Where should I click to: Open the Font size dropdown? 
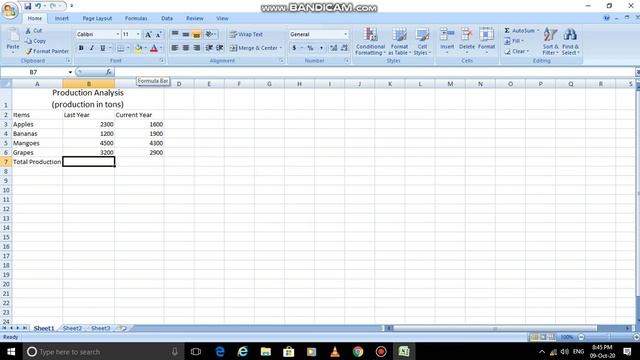tap(138, 34)
